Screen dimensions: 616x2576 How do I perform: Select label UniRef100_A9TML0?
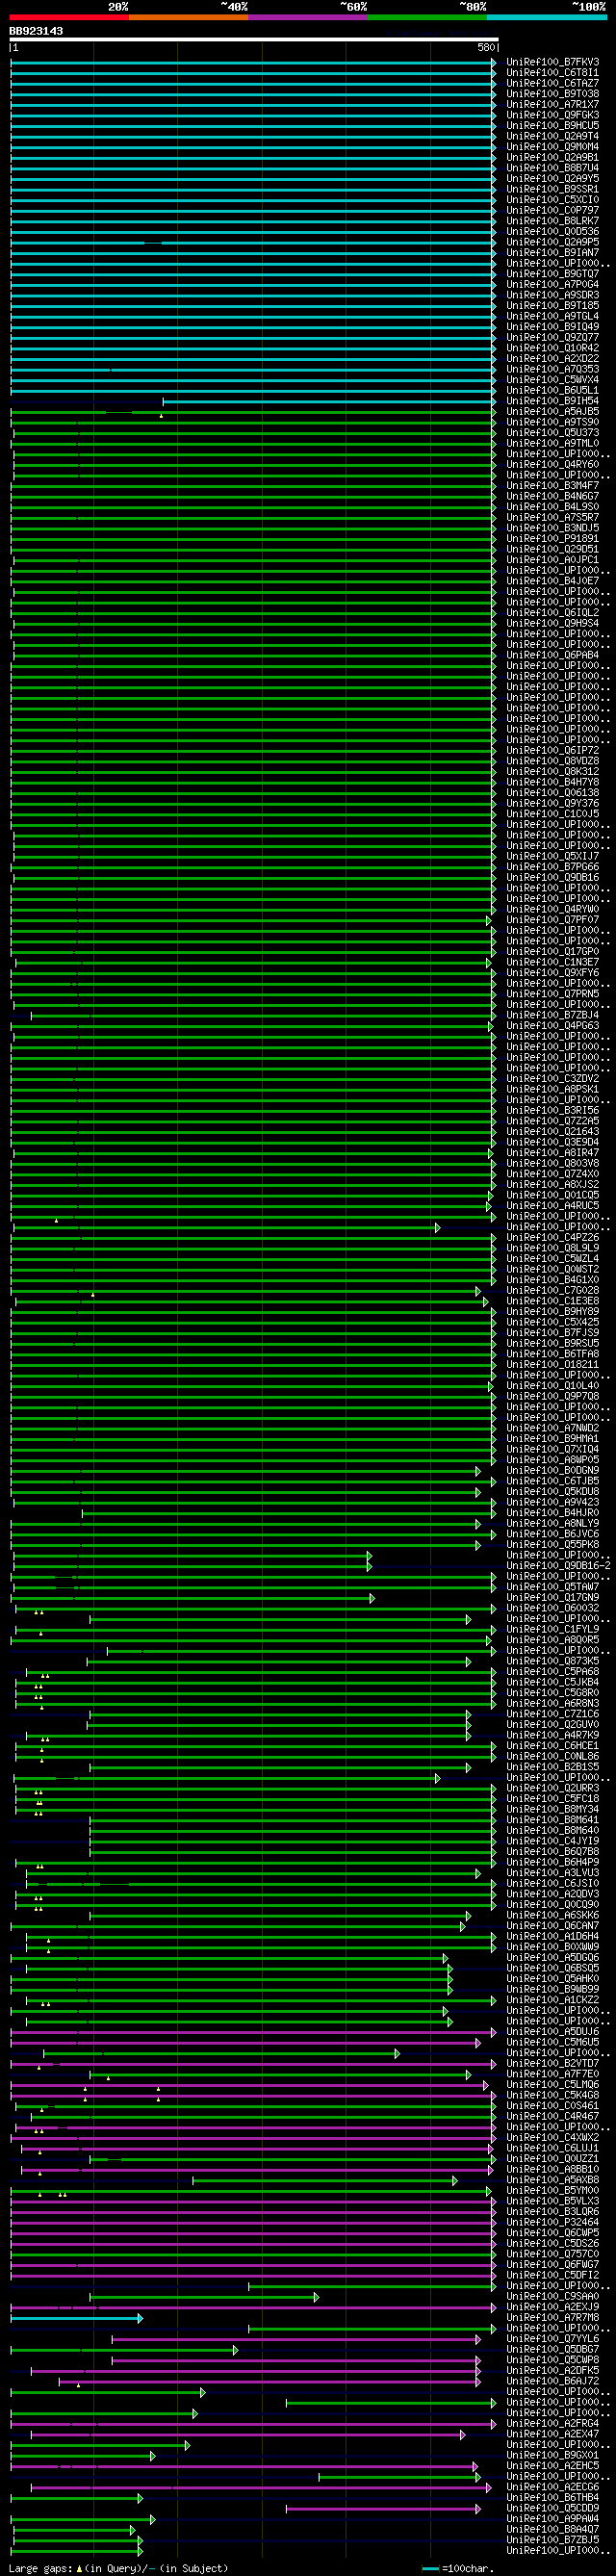coord(553,444)
